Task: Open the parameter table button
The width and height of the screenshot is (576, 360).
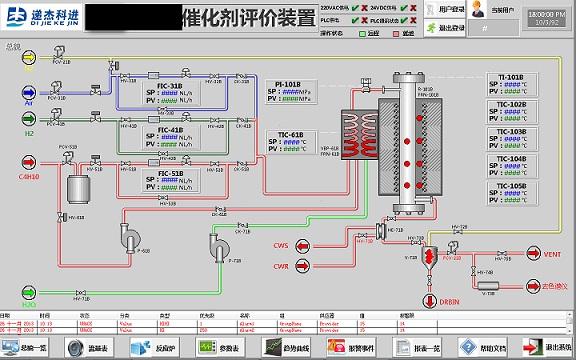Action: (x=220, y=347)
